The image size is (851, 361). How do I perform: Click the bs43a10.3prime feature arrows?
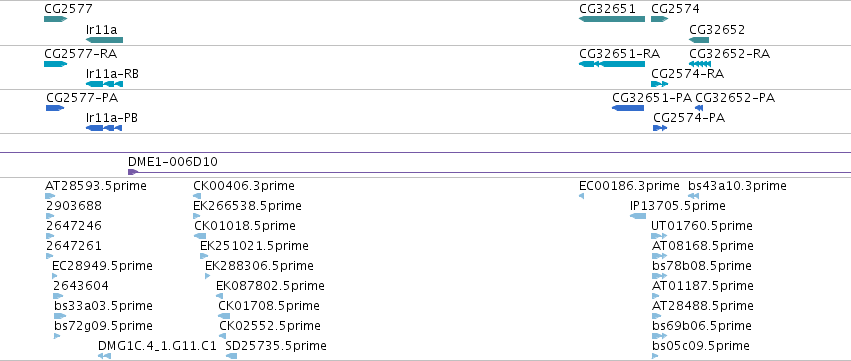[x=694, y=196]
